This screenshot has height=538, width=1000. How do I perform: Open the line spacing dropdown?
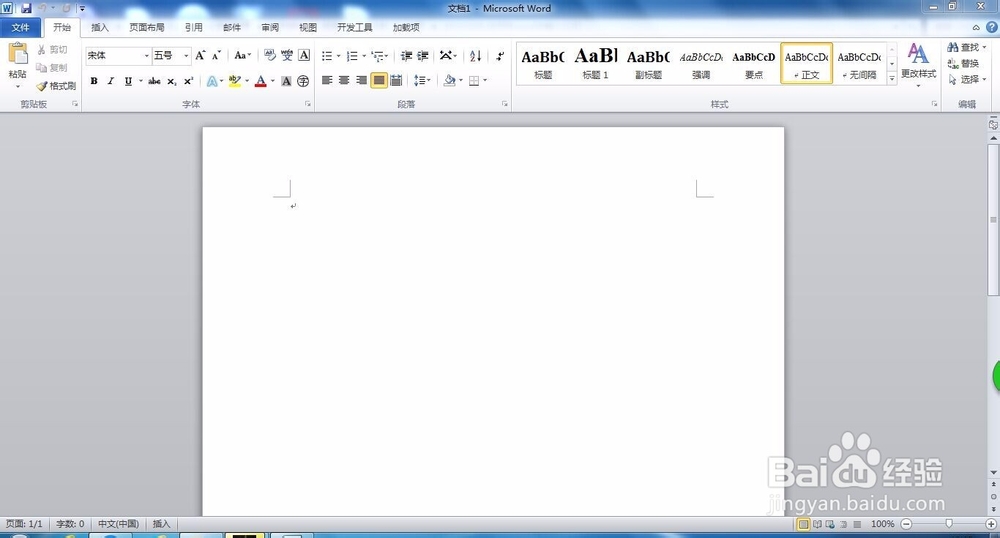pos(422,80)
